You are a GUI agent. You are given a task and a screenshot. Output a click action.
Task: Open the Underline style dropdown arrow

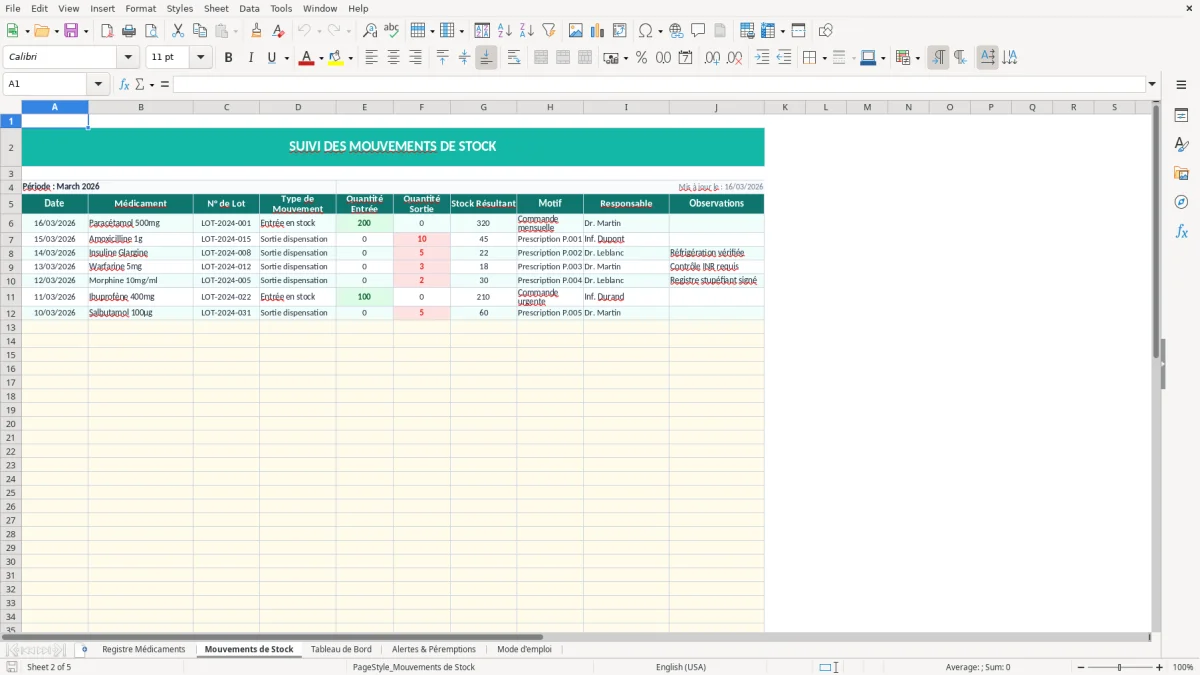286,58
